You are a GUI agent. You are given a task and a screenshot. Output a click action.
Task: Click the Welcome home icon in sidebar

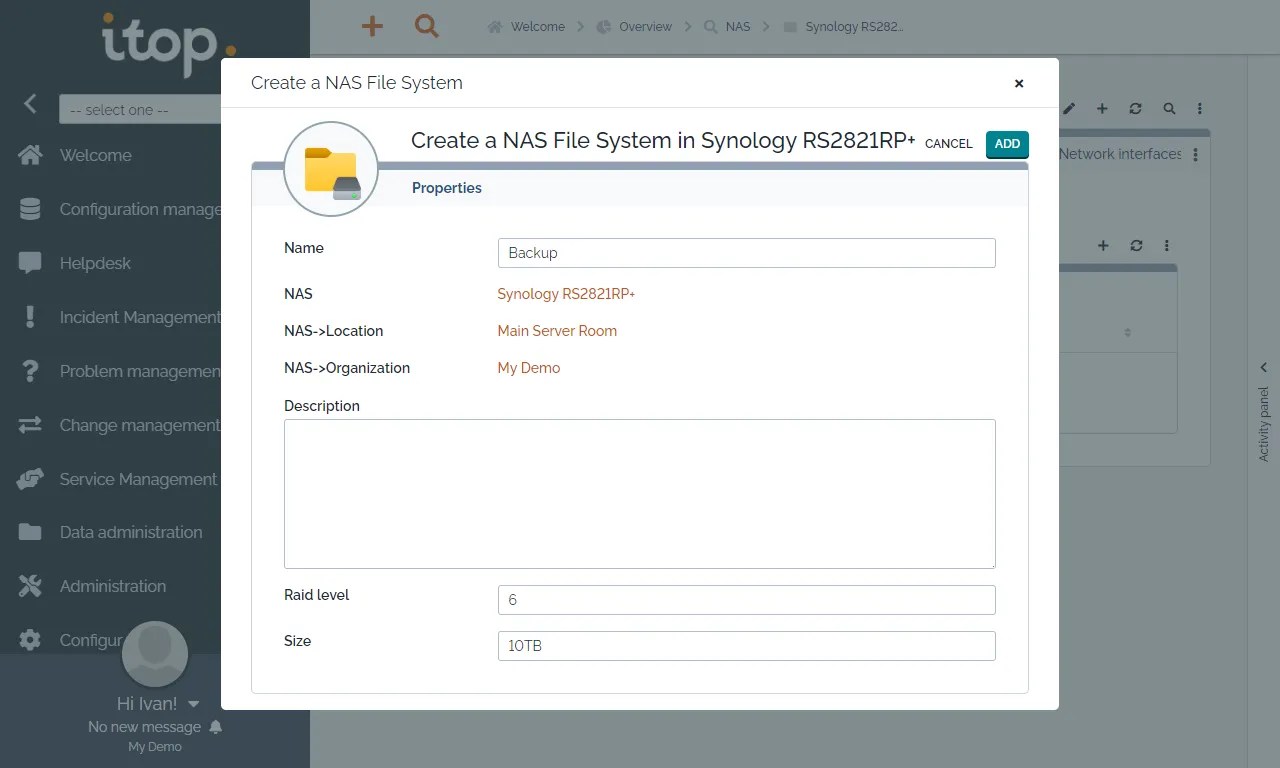(30, 155)
